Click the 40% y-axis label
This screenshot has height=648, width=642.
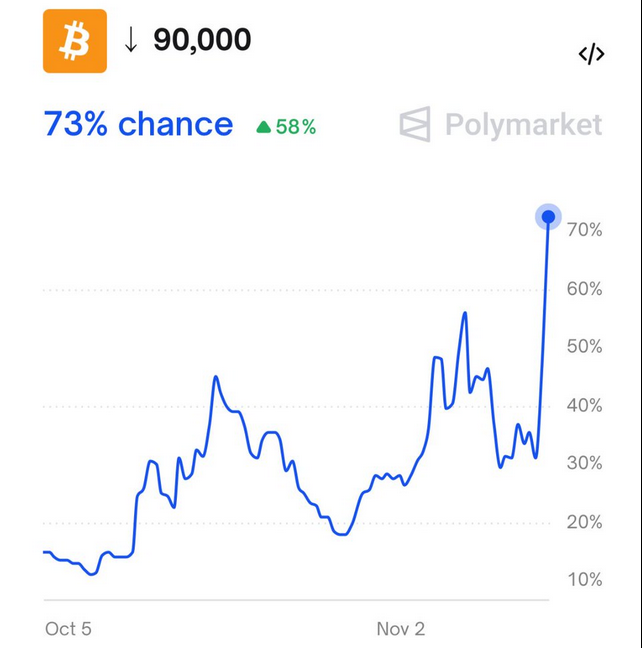pyautogui.click(x=584, y=406)
